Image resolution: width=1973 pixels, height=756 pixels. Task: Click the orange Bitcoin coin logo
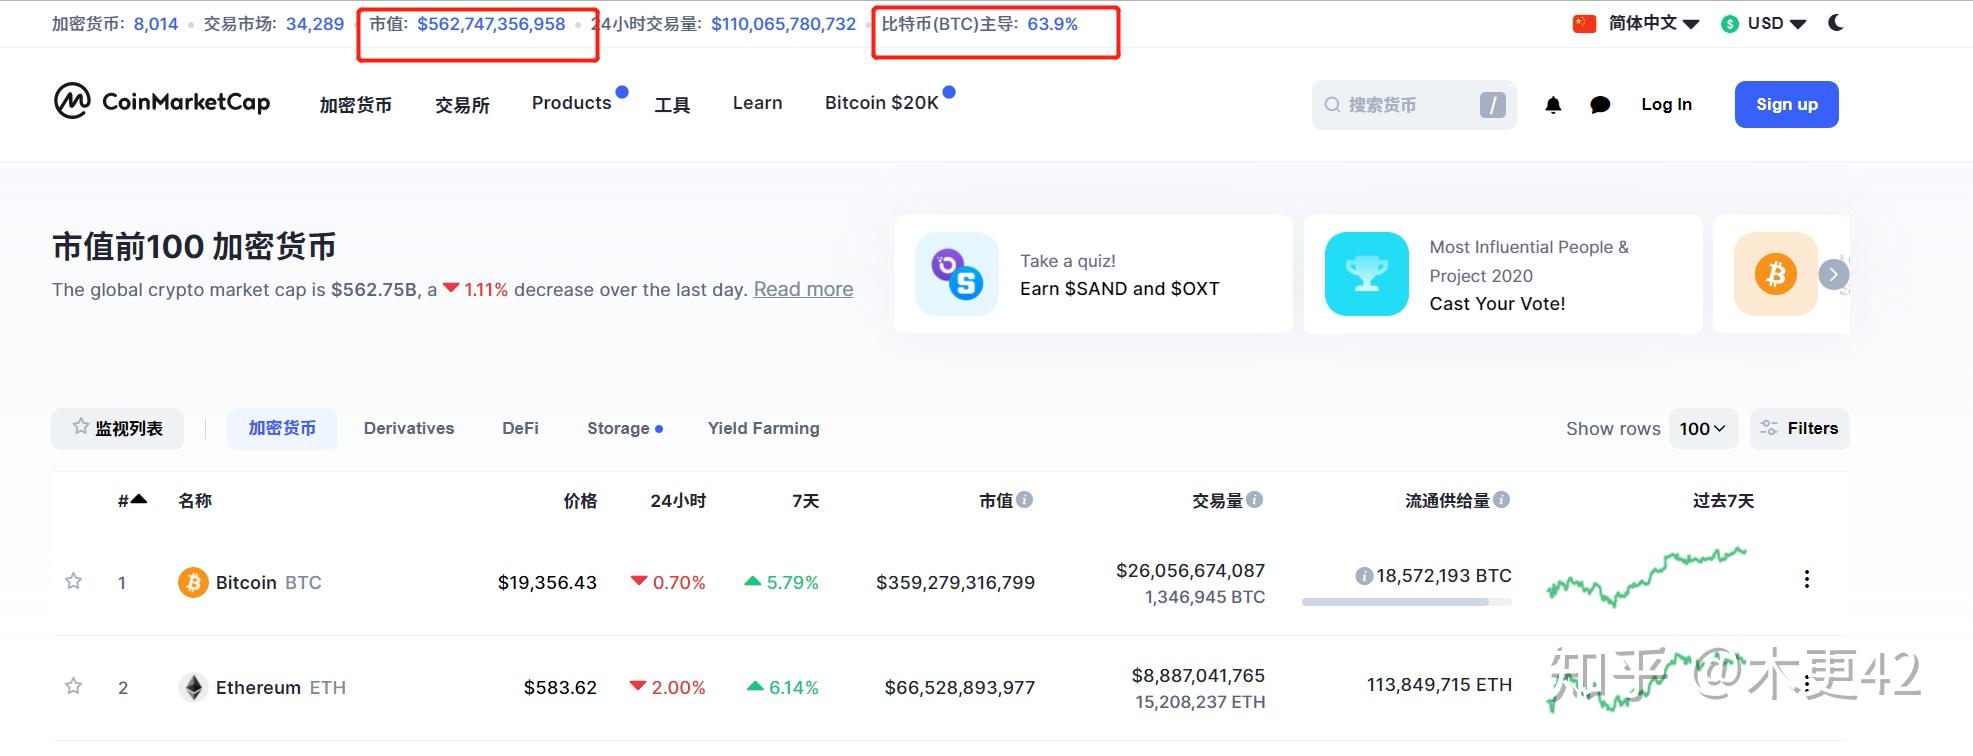(x=193, y=582)
